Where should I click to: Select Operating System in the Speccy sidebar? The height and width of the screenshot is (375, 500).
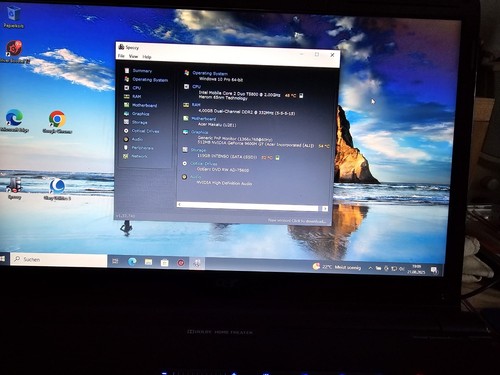(150, 80)
